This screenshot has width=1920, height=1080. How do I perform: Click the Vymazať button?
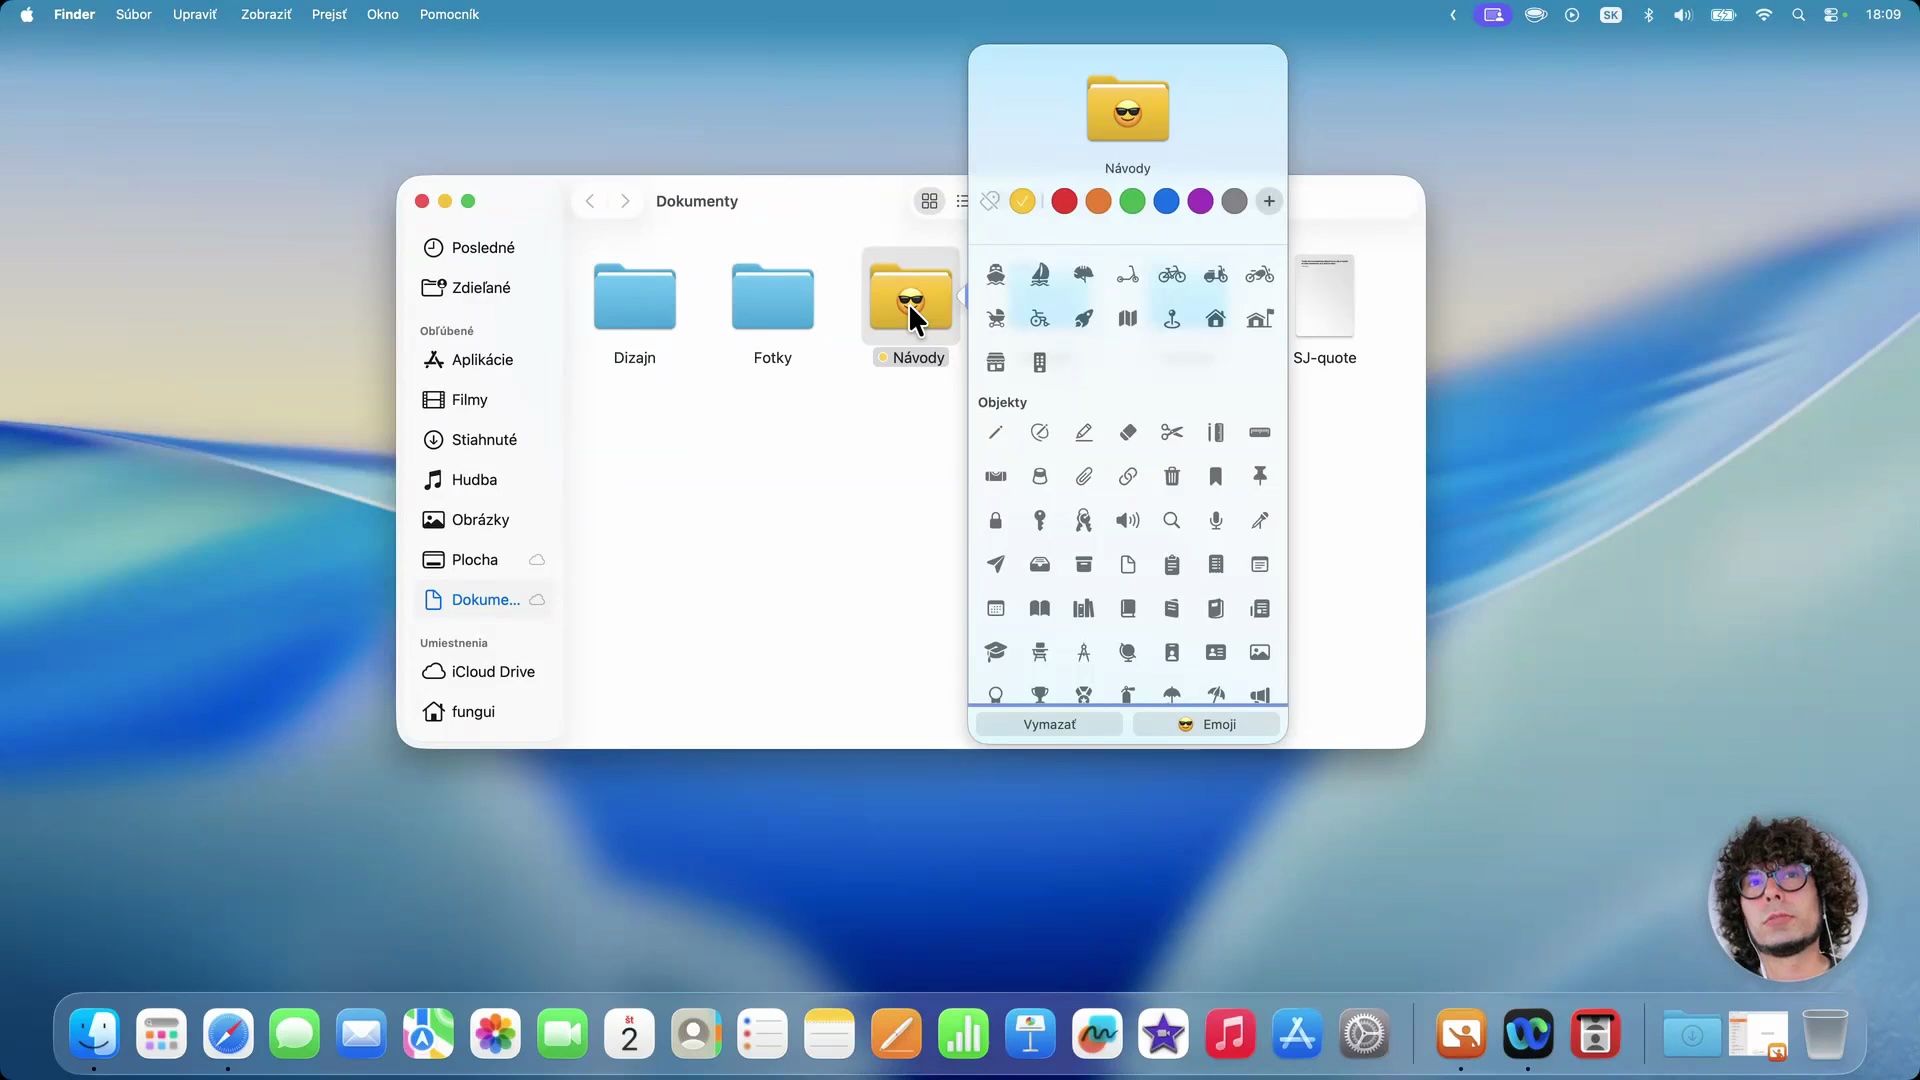click(x=1049, y=724)
